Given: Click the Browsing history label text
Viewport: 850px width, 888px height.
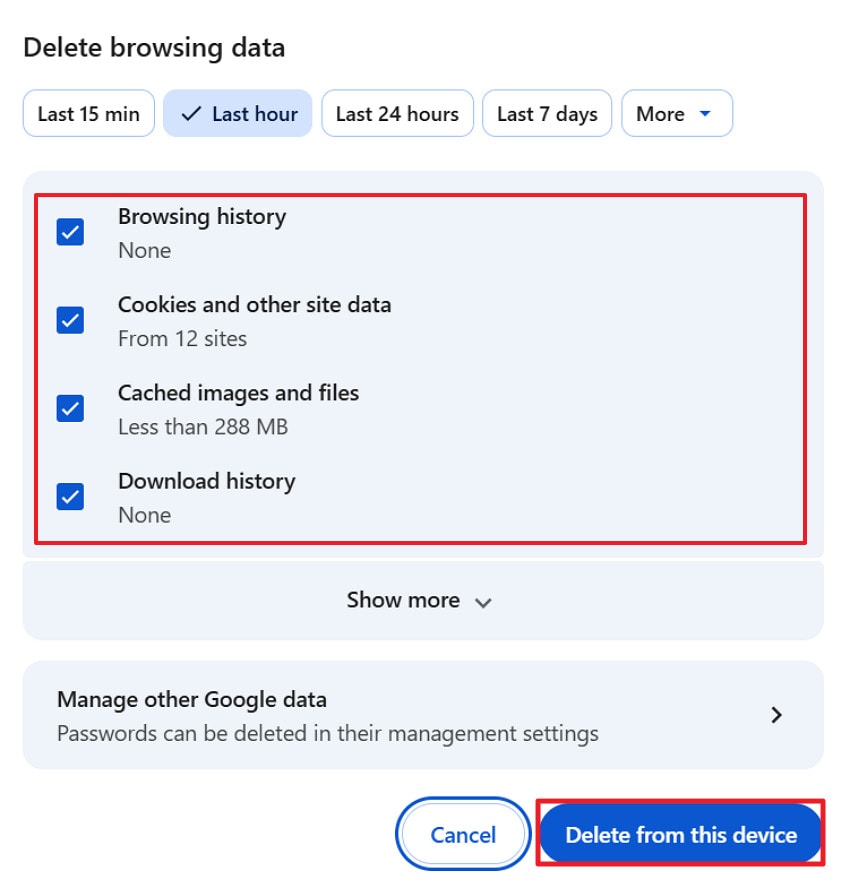Looking at the screenshot, I should tap(201, 216).
